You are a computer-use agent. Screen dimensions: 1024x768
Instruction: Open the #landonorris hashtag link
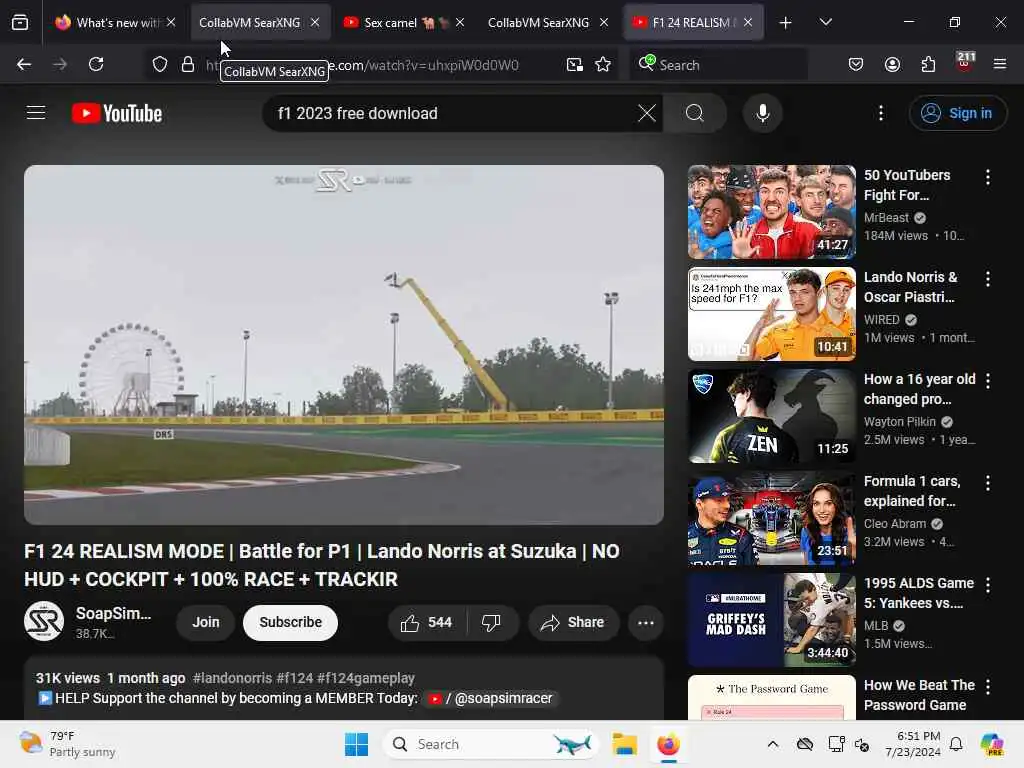[232, 678]
